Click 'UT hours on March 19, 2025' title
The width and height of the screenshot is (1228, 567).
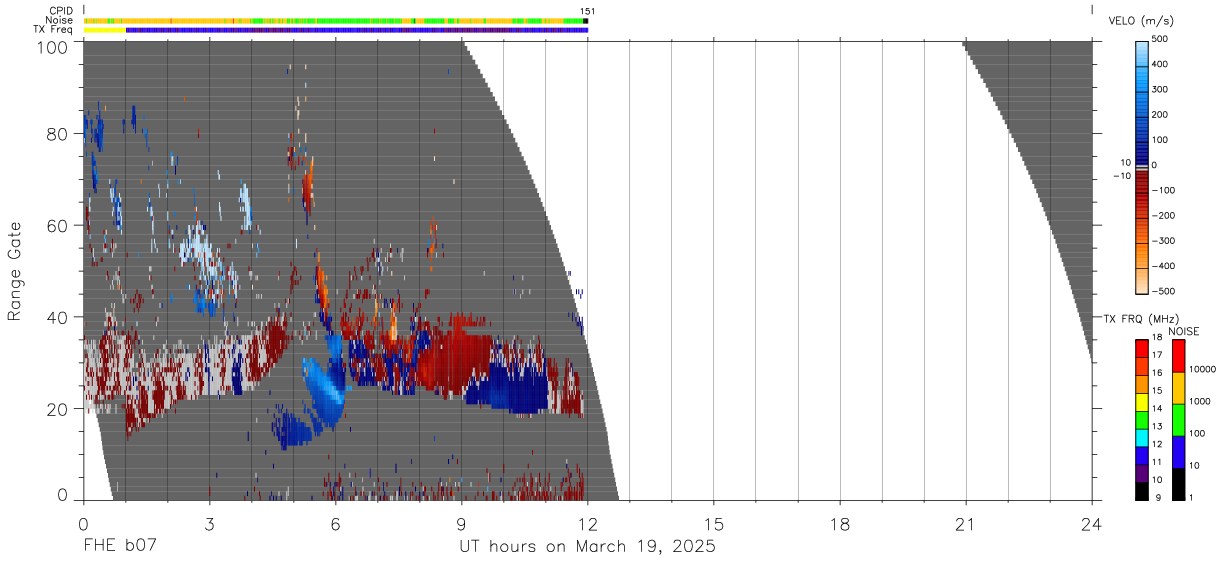point(587,547)
